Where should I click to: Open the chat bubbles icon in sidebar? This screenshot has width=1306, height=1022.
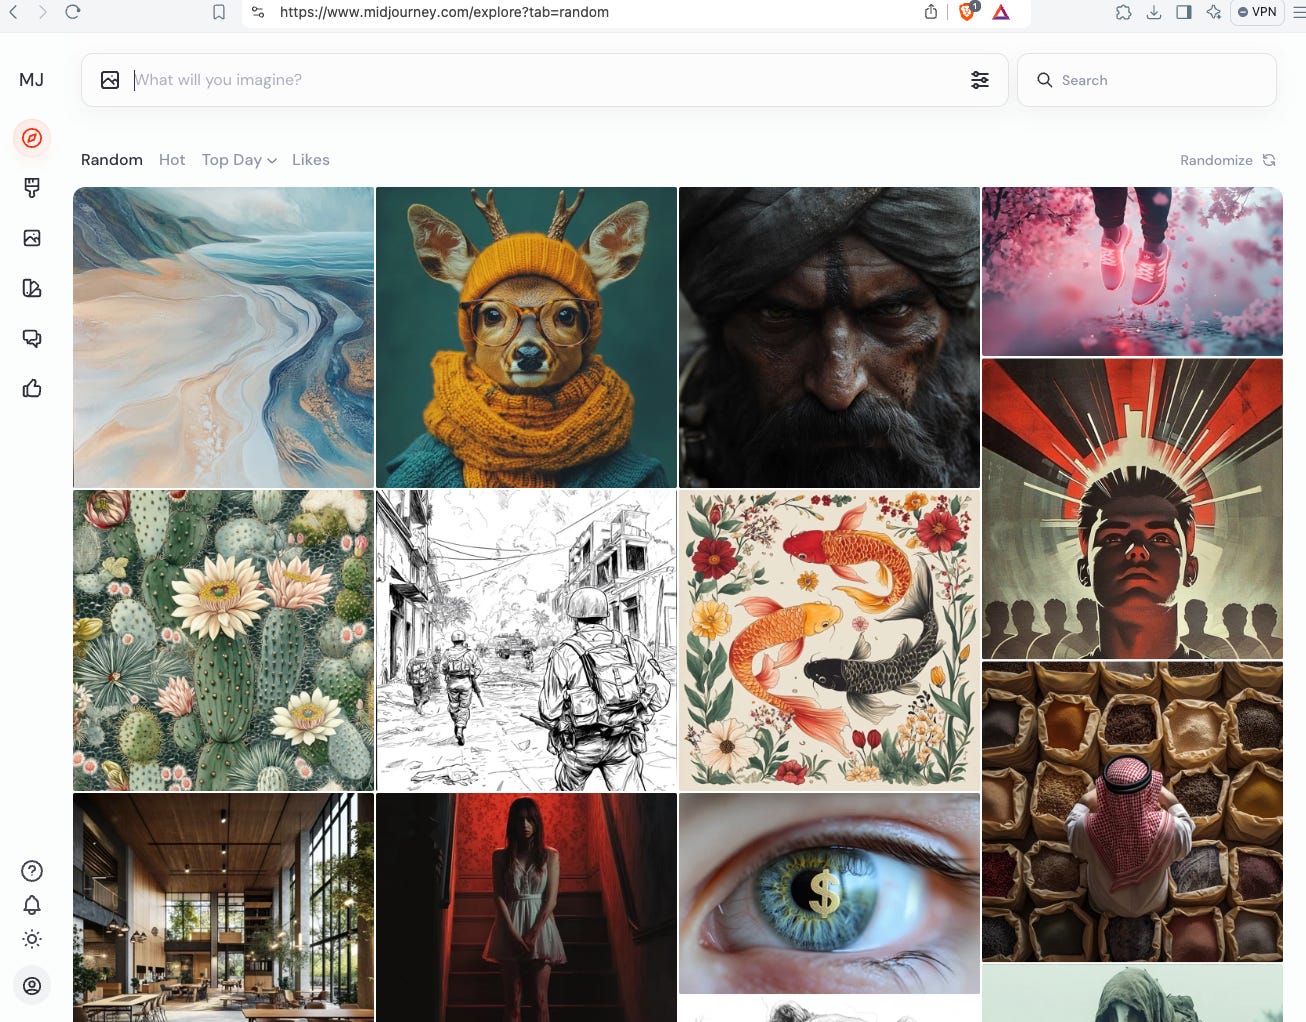[x=32, y=338]
